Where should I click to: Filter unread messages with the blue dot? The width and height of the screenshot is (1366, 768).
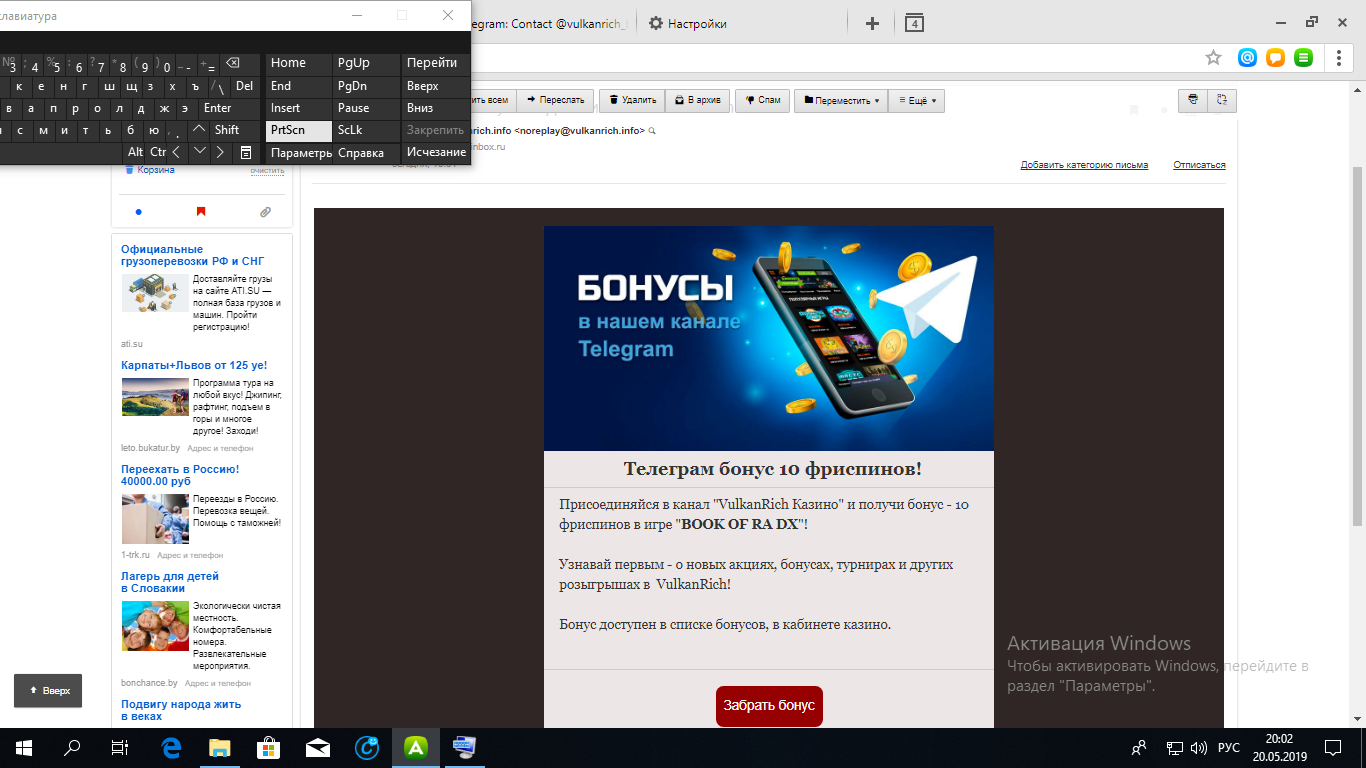click(x=139, y=212)
